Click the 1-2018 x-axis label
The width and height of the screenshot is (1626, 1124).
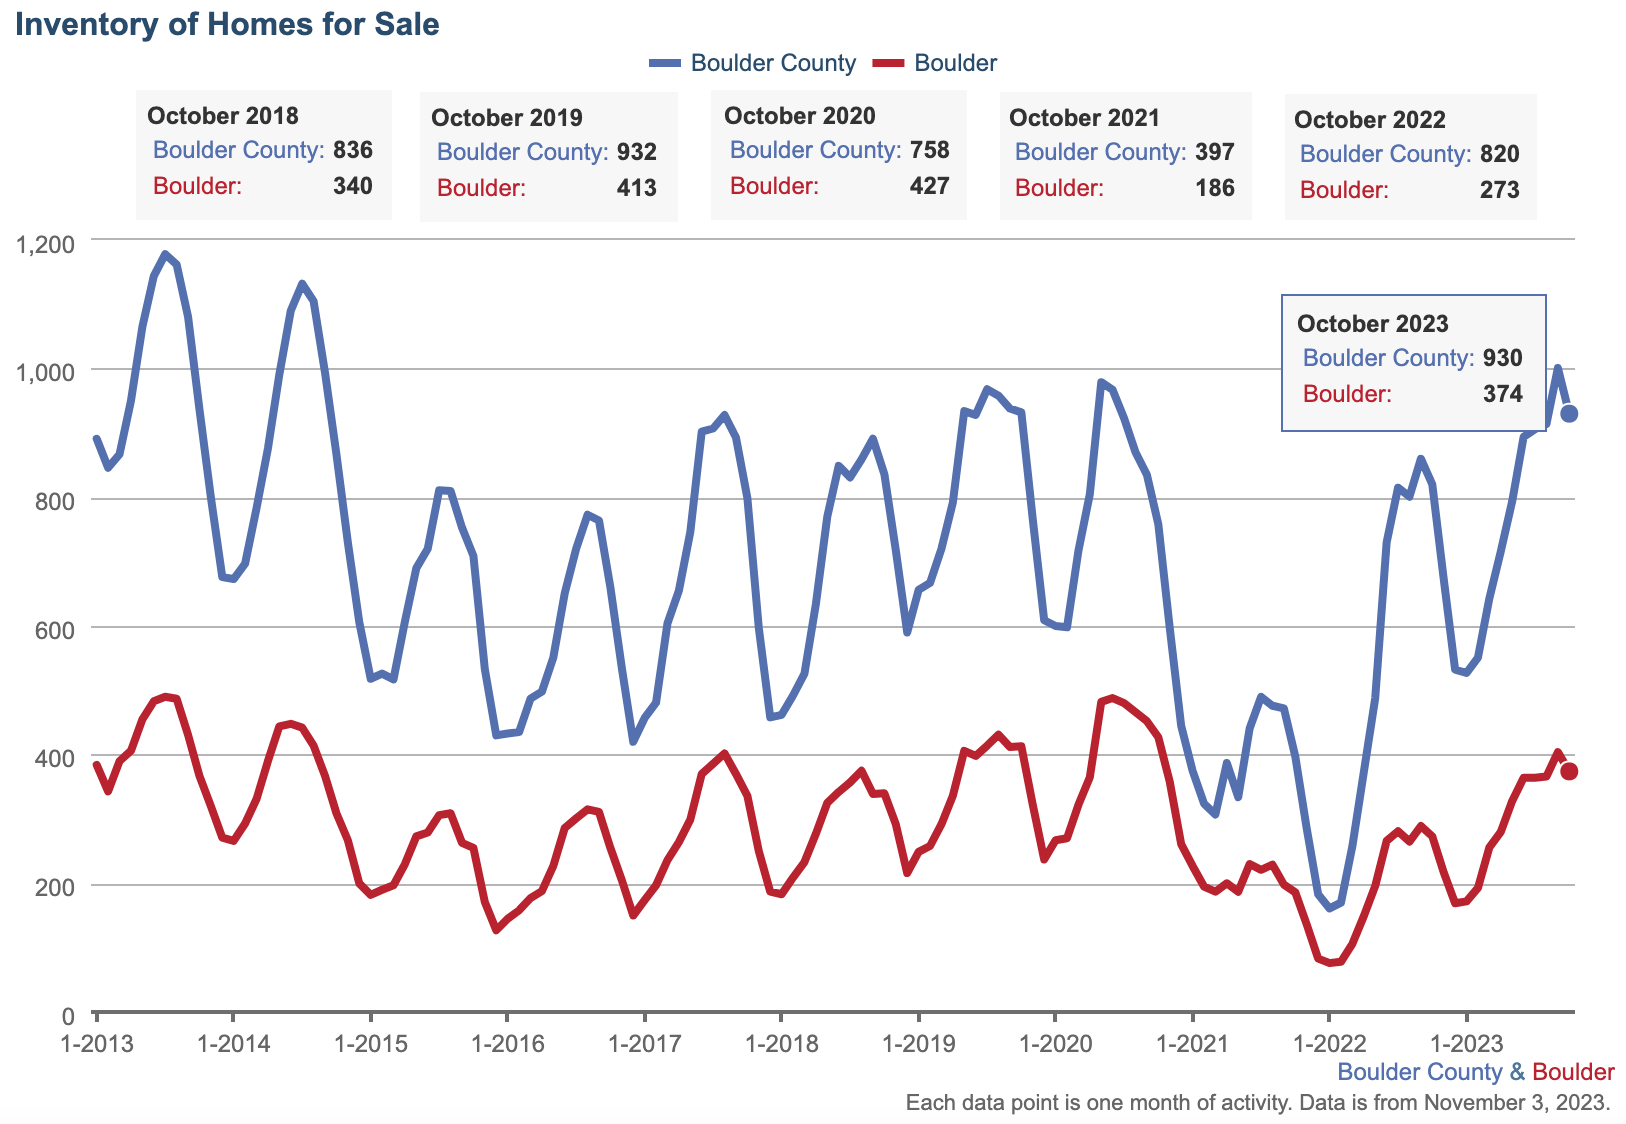point(782,1044)
